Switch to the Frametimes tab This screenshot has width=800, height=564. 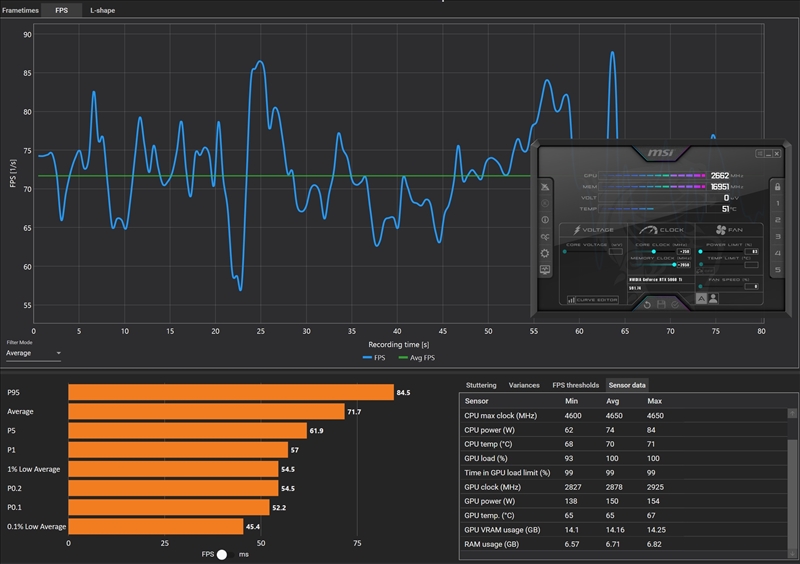pos(20,9)
